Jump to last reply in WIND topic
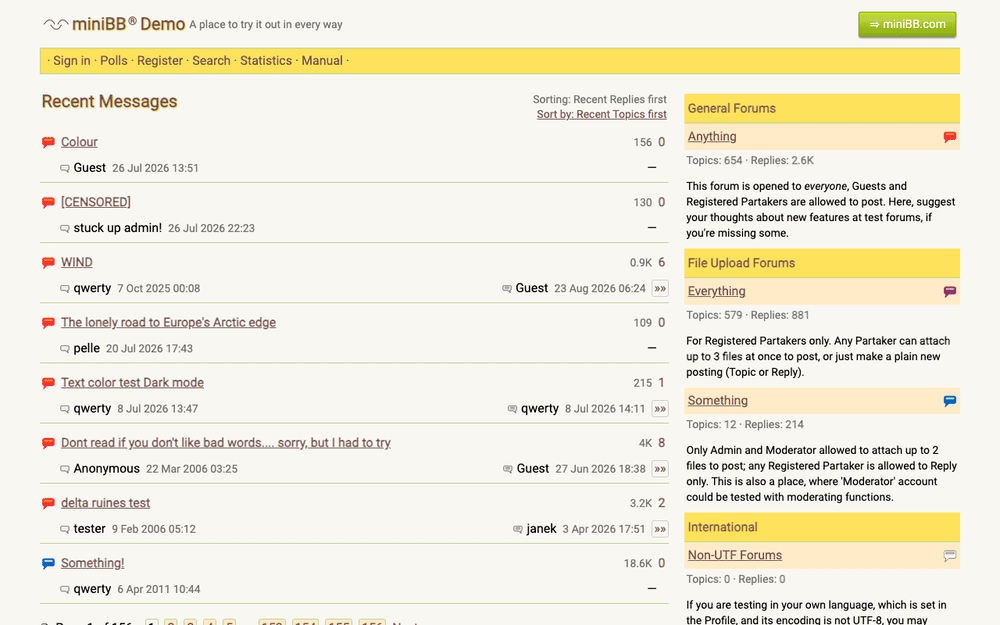The height and width of the screenshot is (625, 1000). (x=660, y=288)
